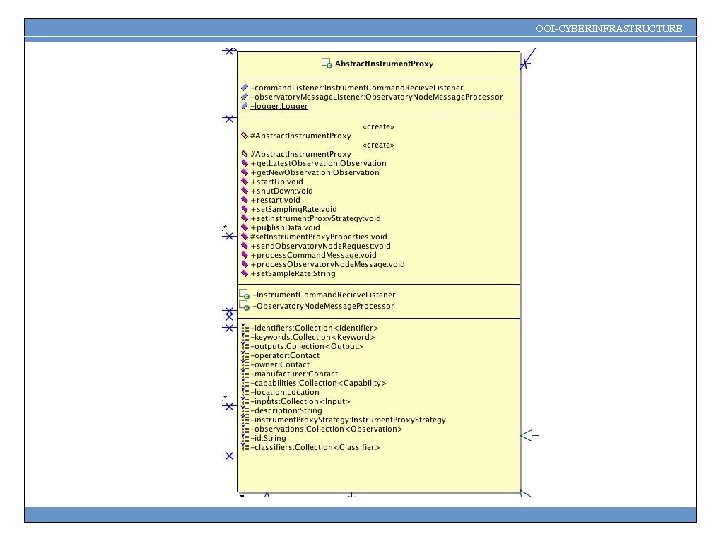Click the protected method icon beside setInstrumentProxyProperties

click(x=245, y=236)
